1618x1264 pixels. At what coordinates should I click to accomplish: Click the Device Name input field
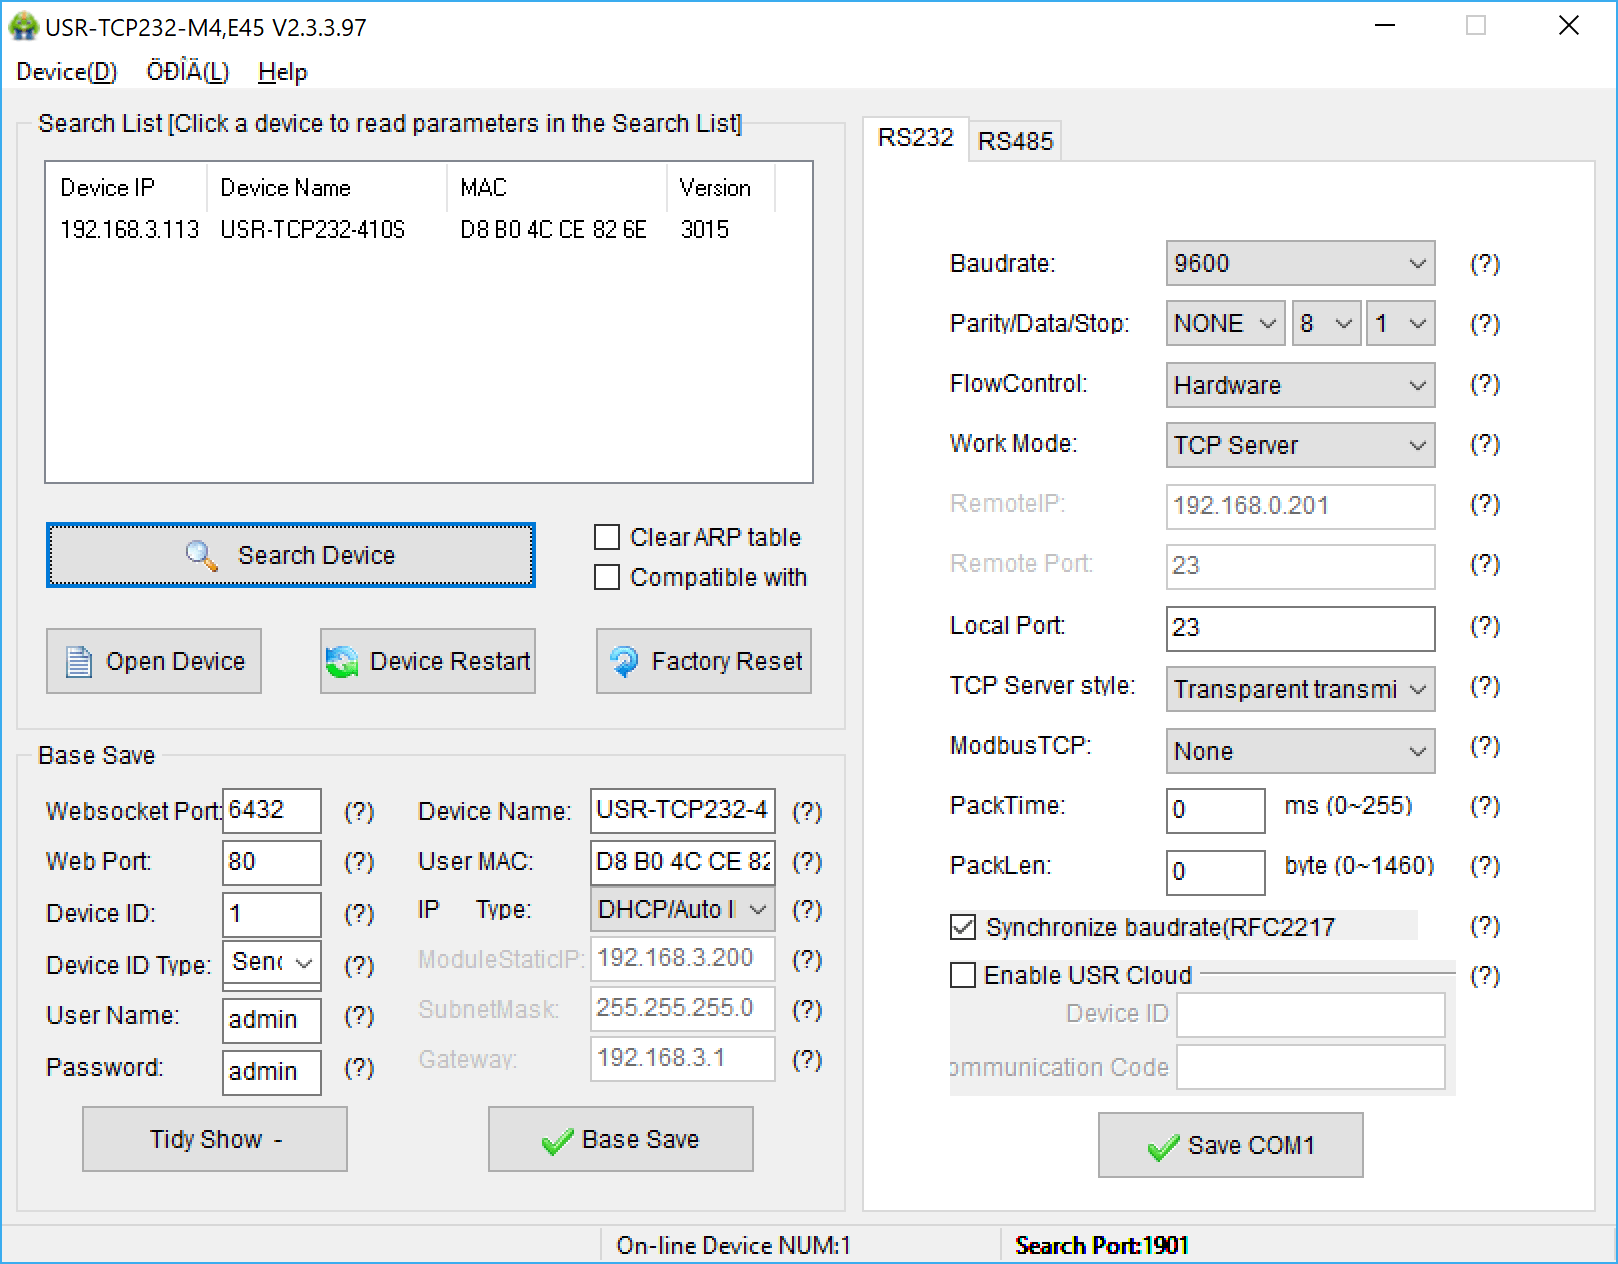[x=682, y=810]
